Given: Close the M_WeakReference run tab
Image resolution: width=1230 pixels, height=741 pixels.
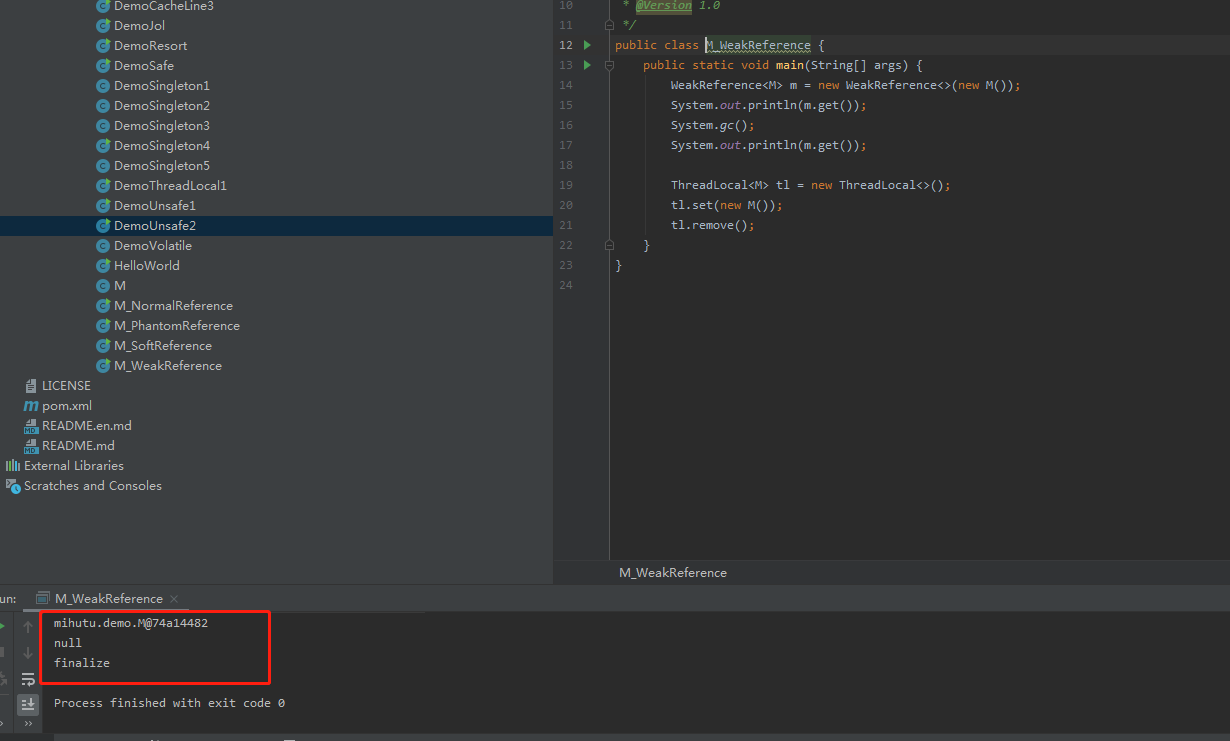Looking at the screenshot, I should pos(174,598).
